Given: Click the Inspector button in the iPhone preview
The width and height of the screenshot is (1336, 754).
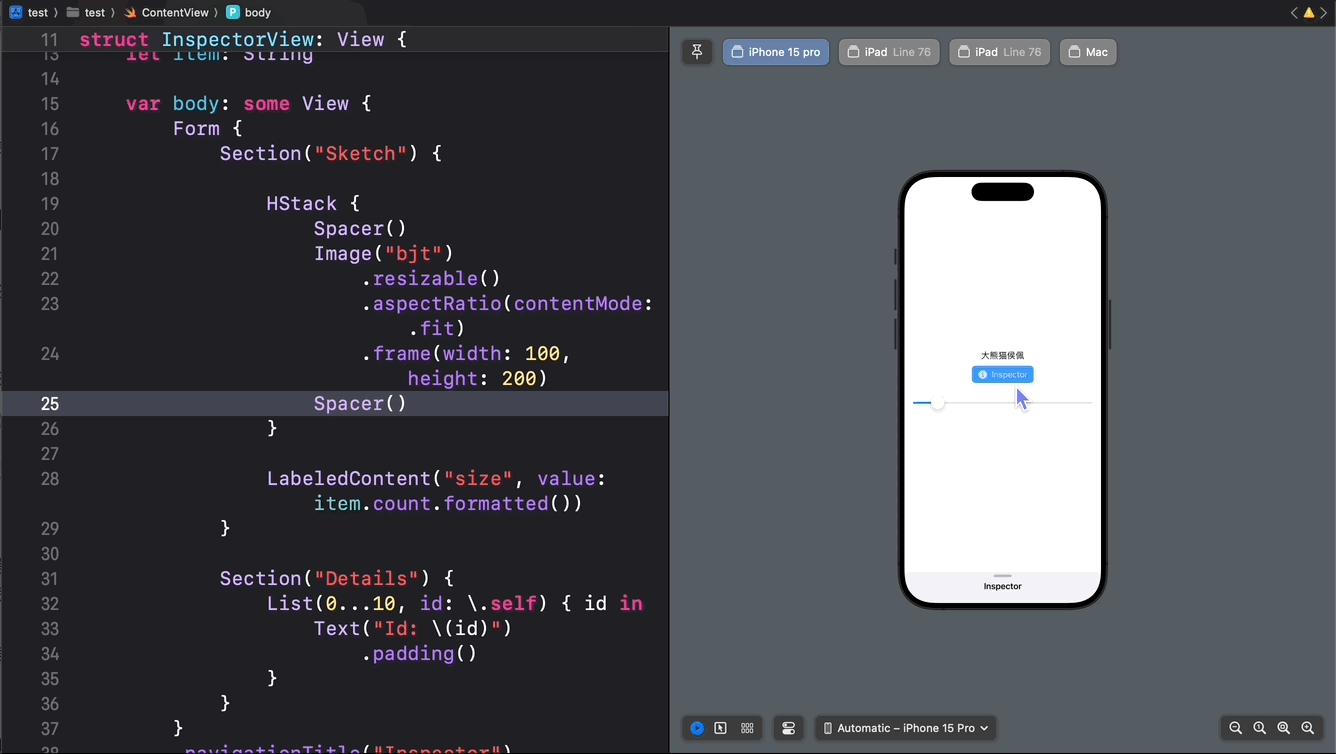Looking at the screenshot, I should [1002, 374].
